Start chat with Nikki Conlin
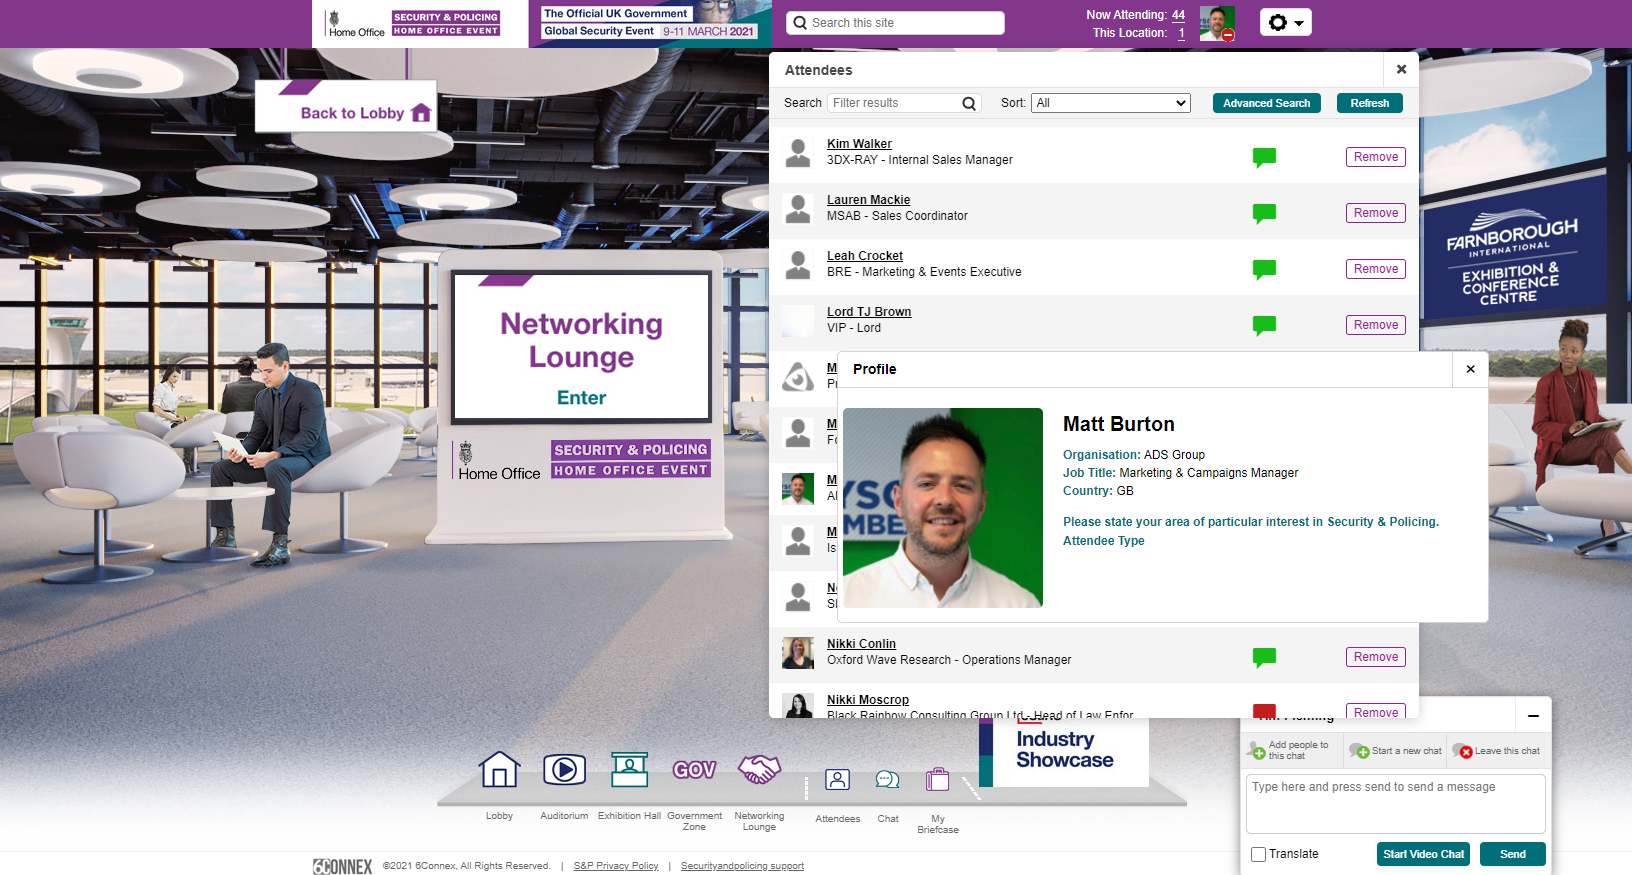The height and width of the screenshot is (875, 1632). click(x=1264, y=657)
